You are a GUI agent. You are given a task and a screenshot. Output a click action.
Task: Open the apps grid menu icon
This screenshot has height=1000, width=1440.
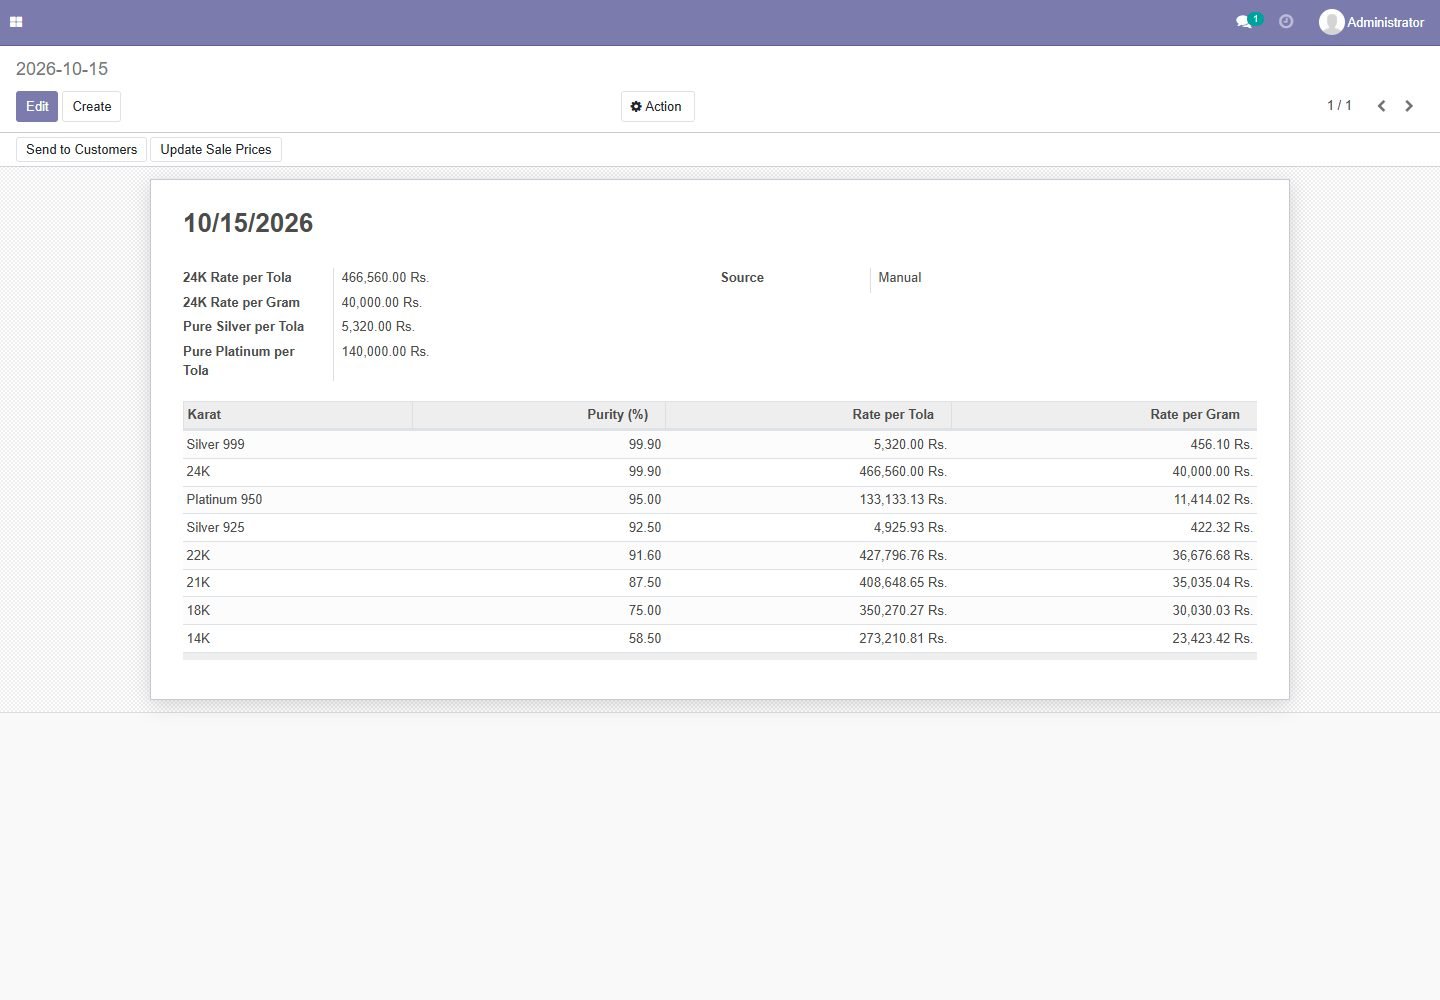(16, 22)
